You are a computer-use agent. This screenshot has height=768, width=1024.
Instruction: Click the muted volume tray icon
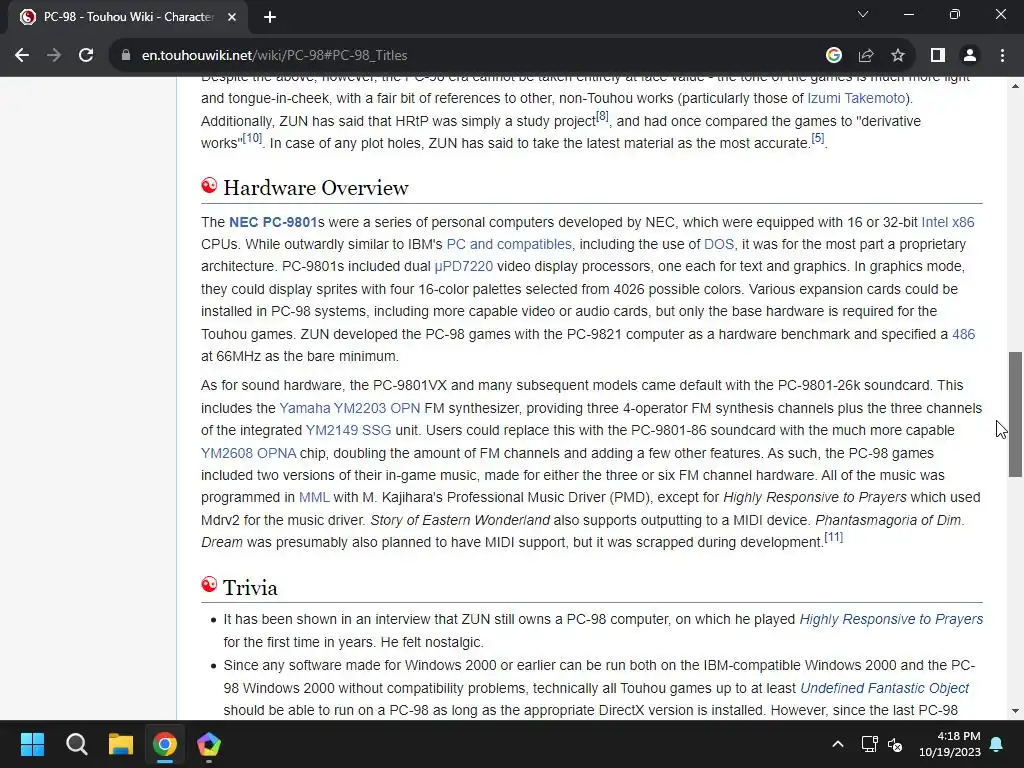click(895, 744)
